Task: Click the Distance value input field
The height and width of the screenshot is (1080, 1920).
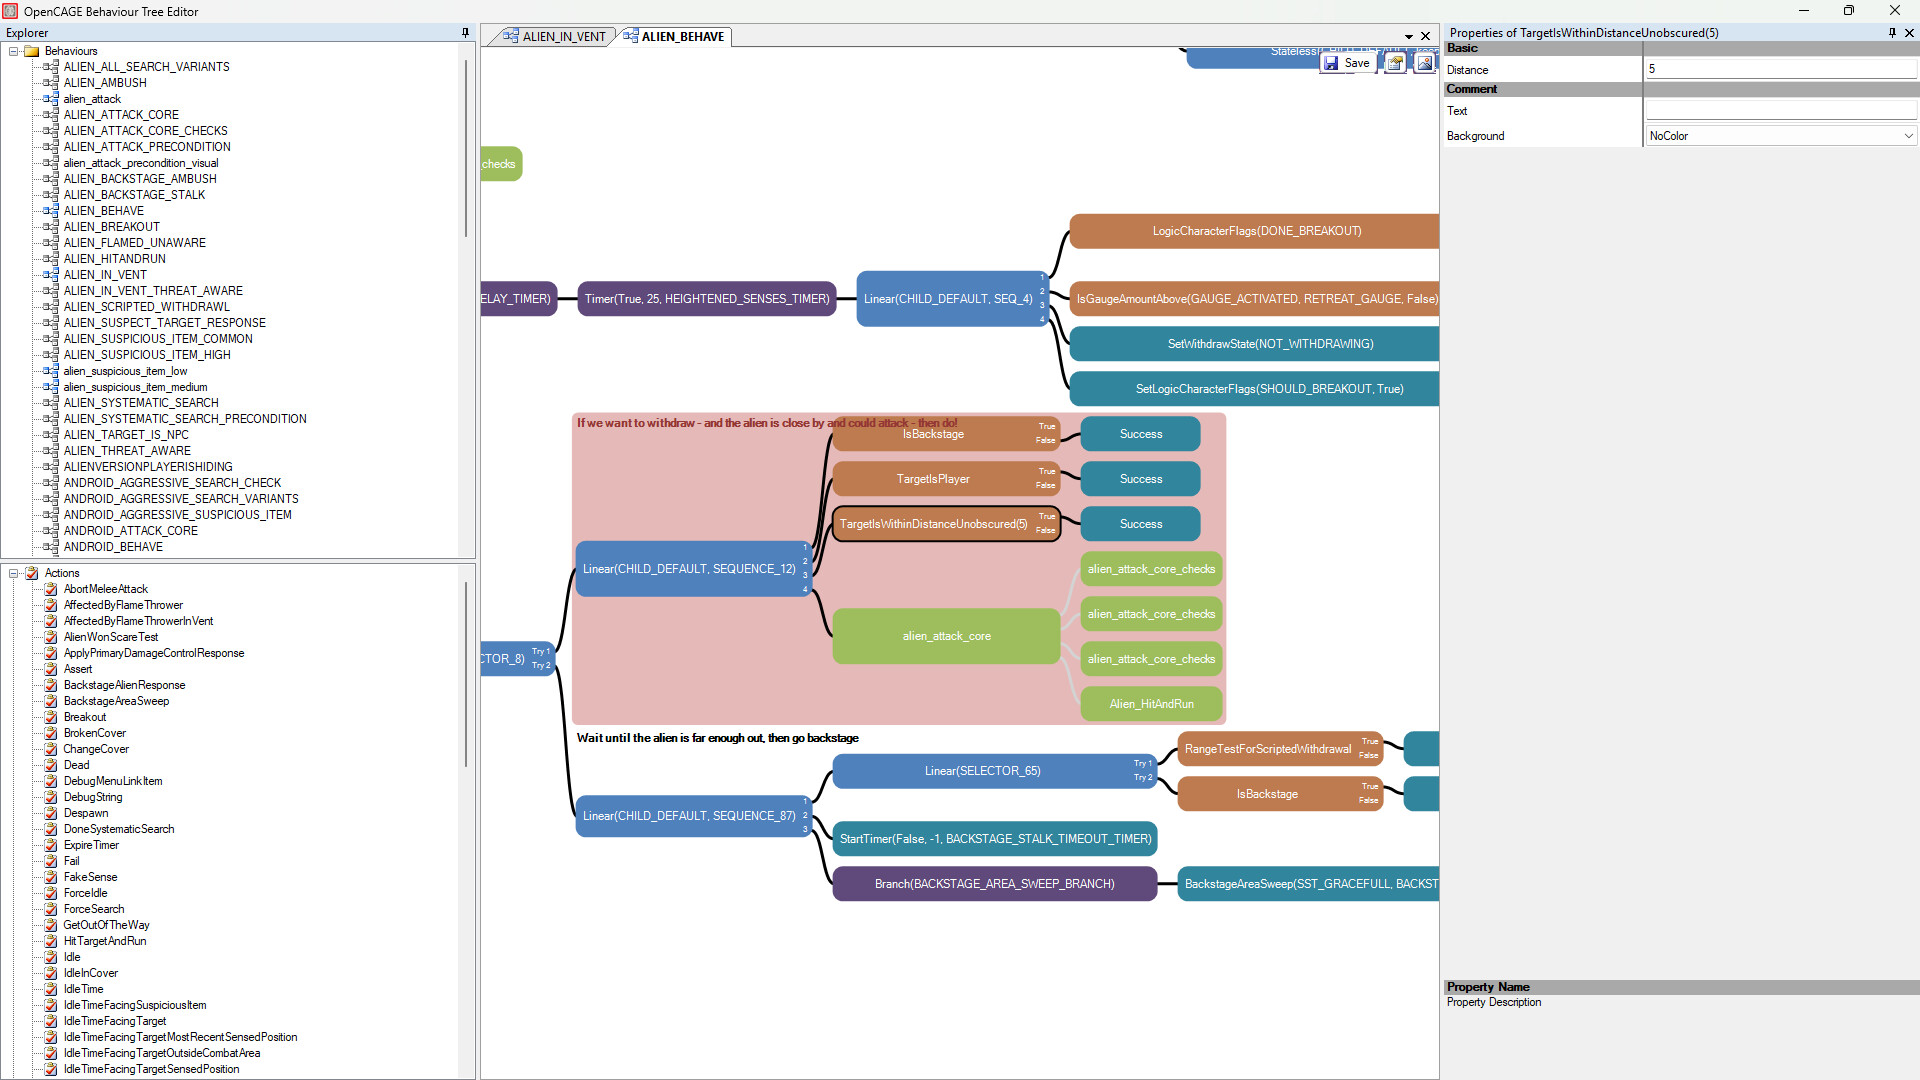Action: click(x=1780, y=69)
